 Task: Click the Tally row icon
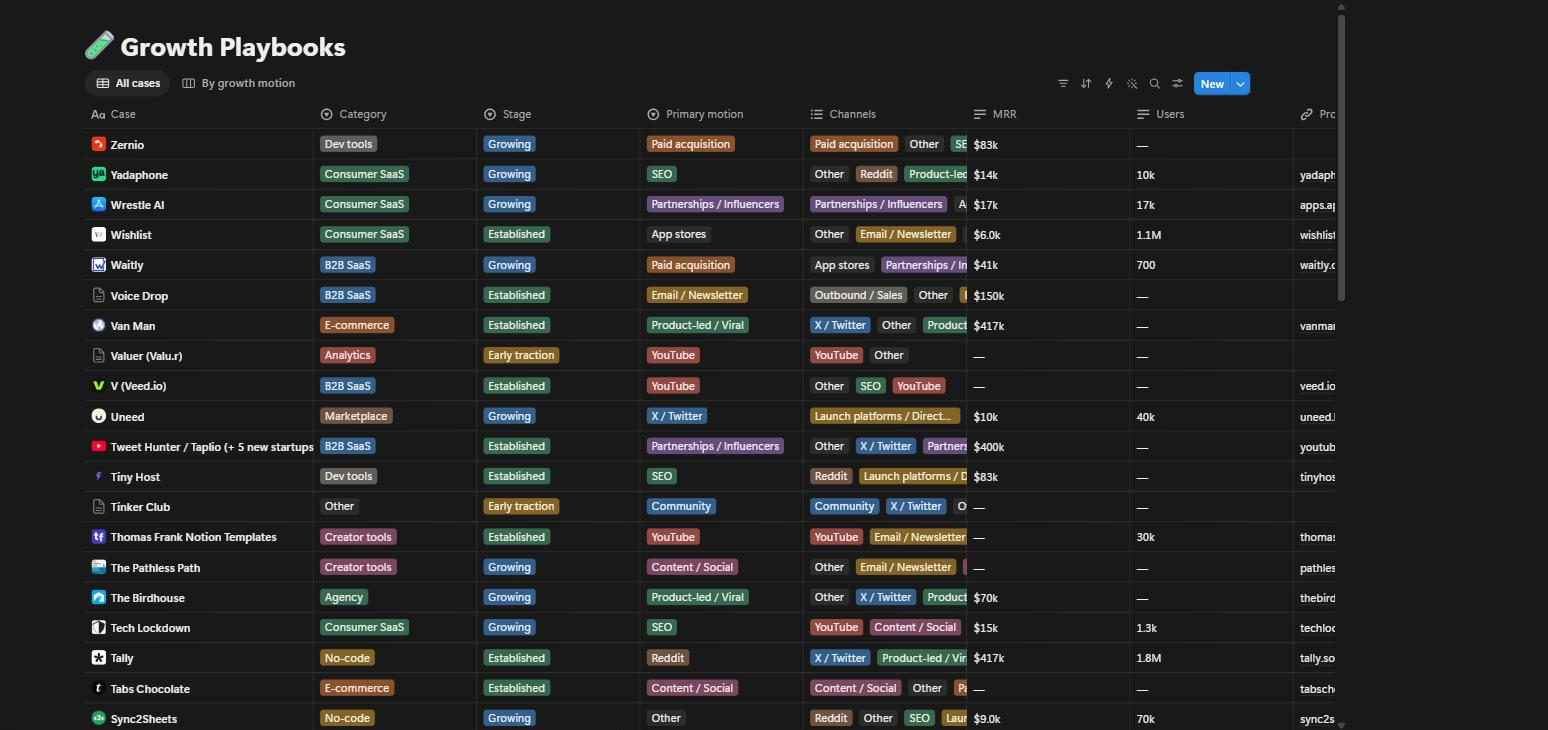[x=98, y=658]
